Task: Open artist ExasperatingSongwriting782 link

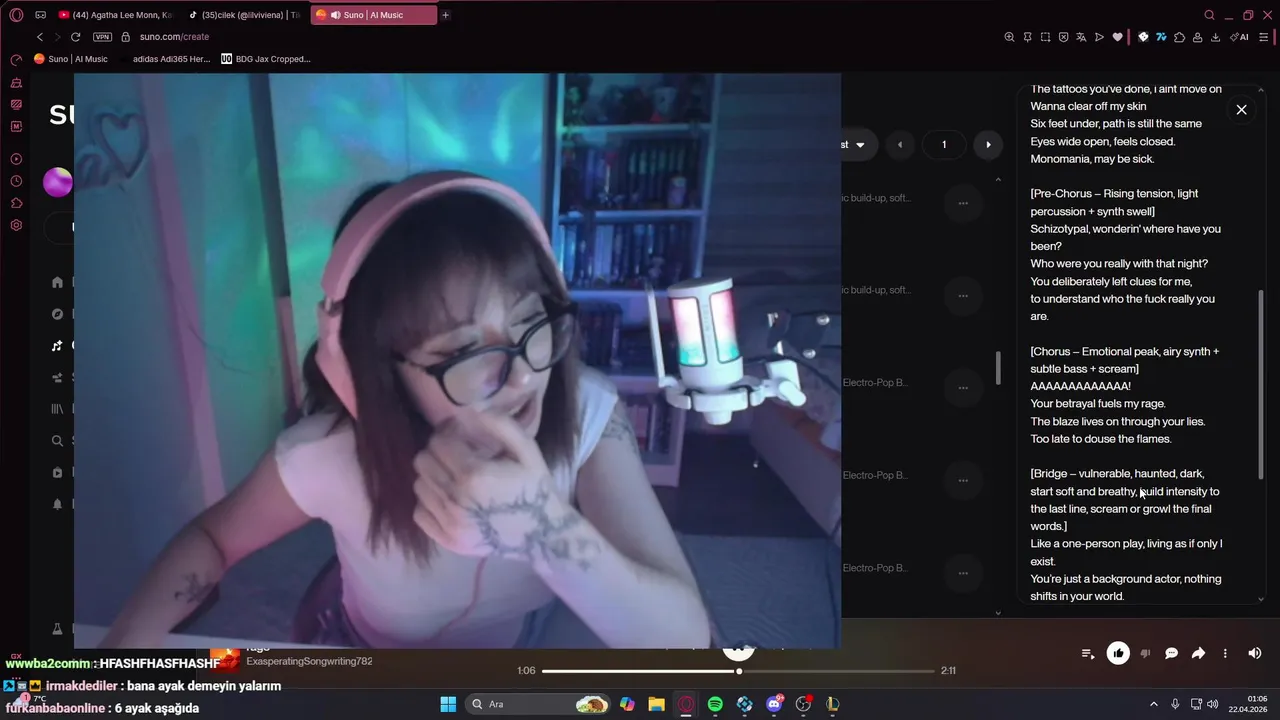Action: click(x=309, y=662)
